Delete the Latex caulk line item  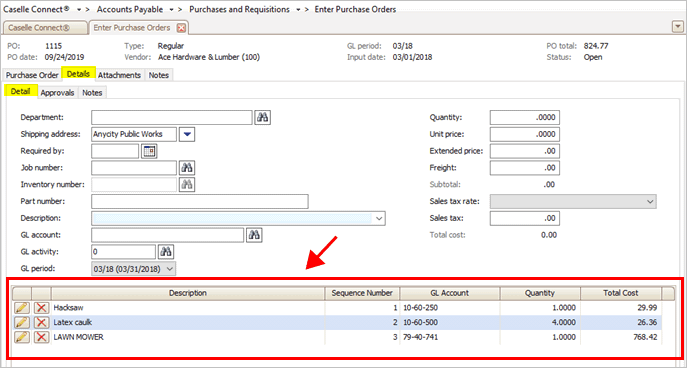coord(42,323)
